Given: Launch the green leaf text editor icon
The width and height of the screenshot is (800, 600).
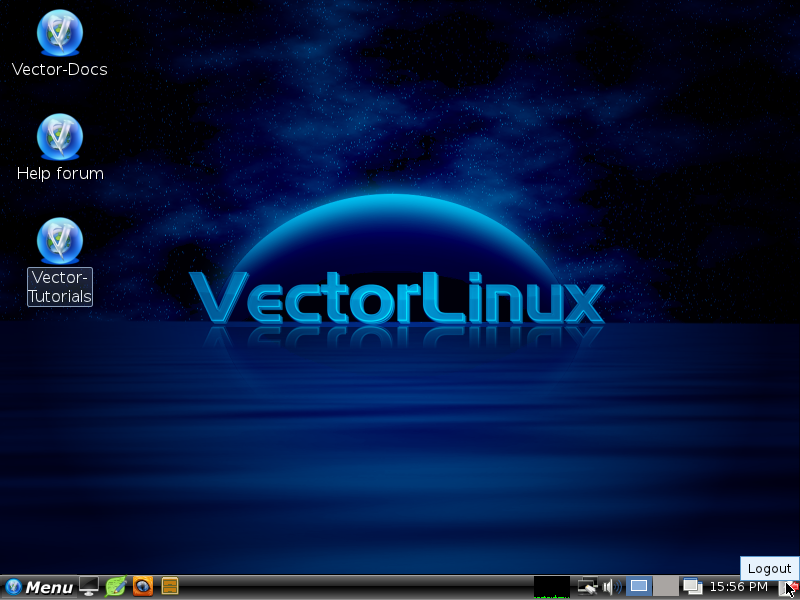Looking at the screenshot, I should click(x=116, y=586).
